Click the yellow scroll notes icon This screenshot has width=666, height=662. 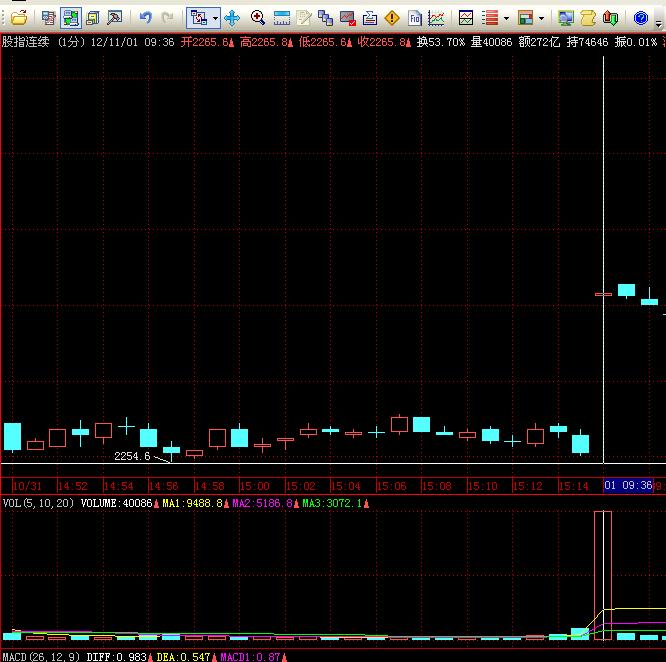(588, 18)
